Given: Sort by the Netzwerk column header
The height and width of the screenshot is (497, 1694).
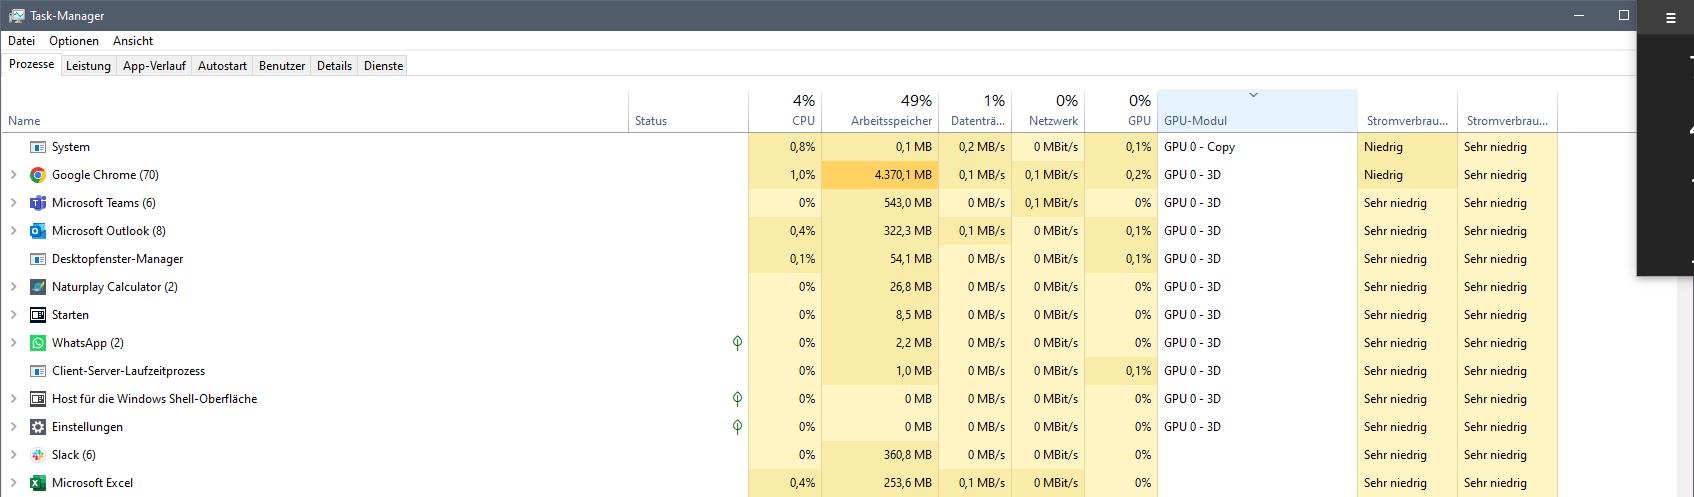Looking at the screenshot, I should [1048, 111].
